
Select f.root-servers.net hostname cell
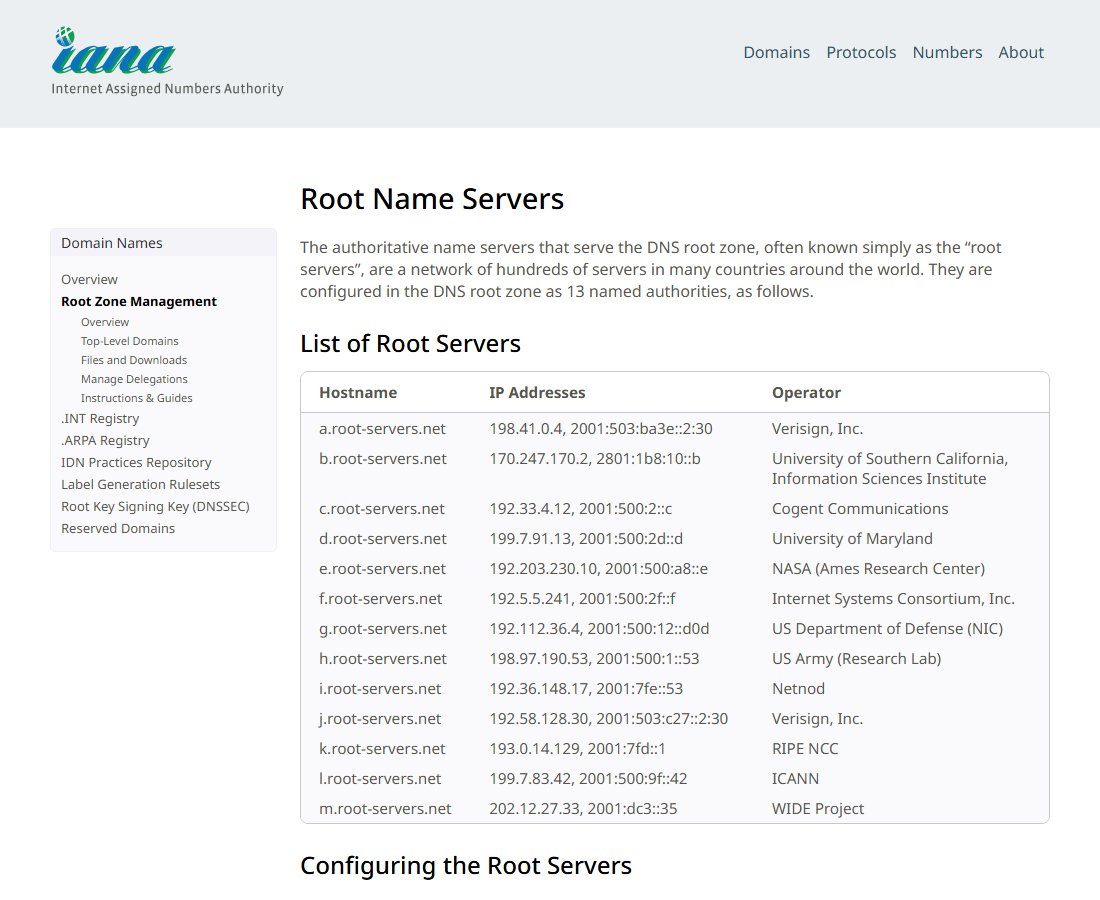click(x=381, y=599)
